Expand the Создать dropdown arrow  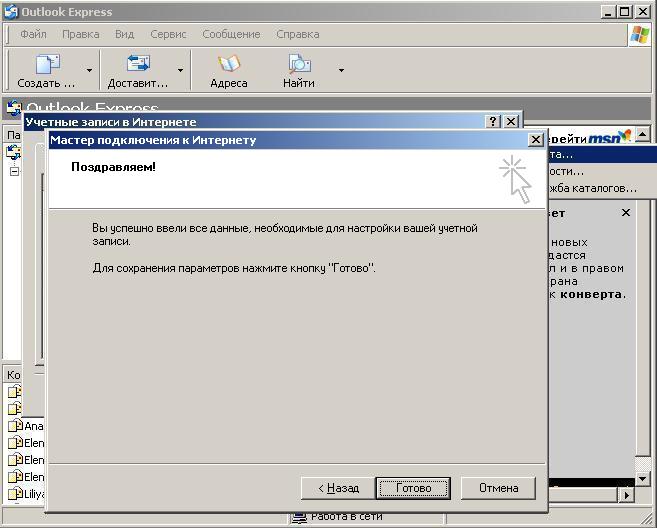[x=89, y=70]
